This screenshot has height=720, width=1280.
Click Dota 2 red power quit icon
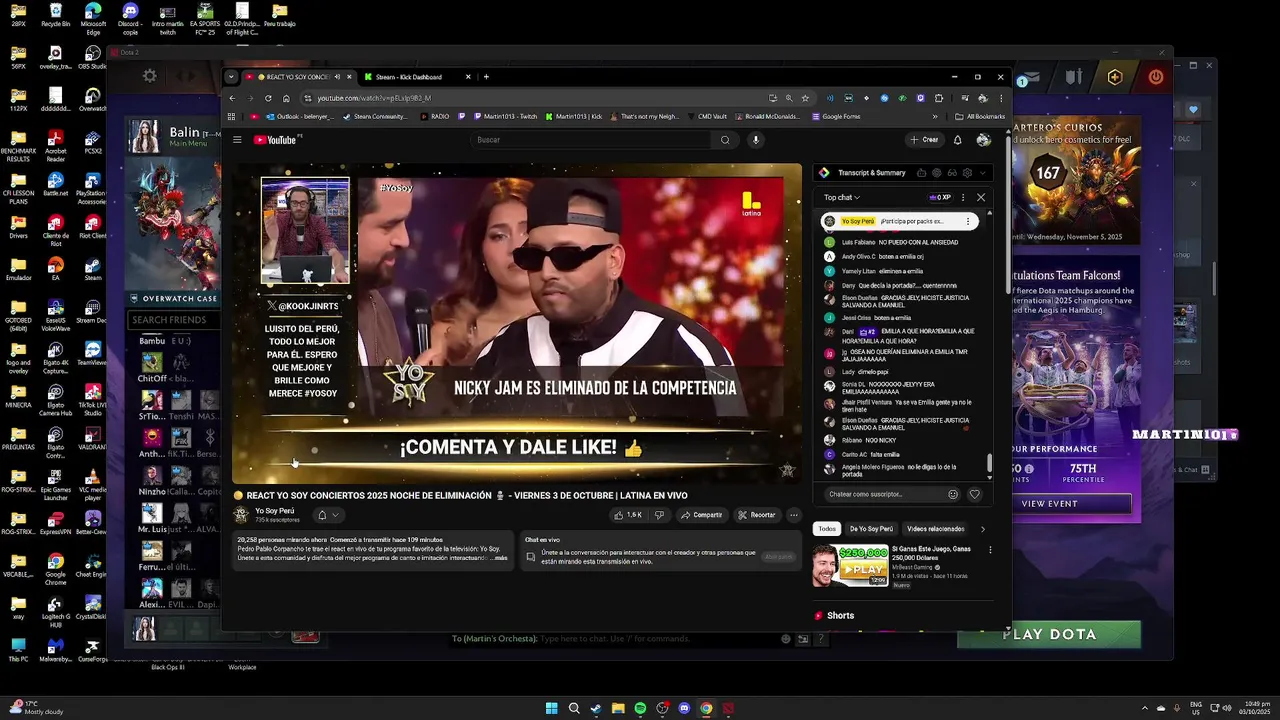pos(1156,77)
